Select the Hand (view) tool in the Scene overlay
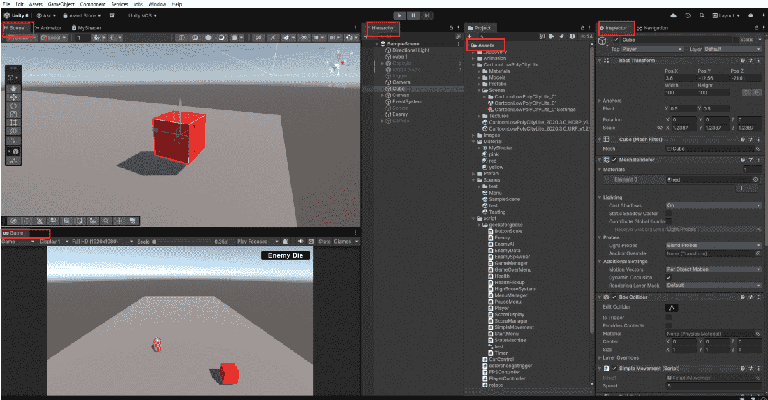 coord(13,89)
